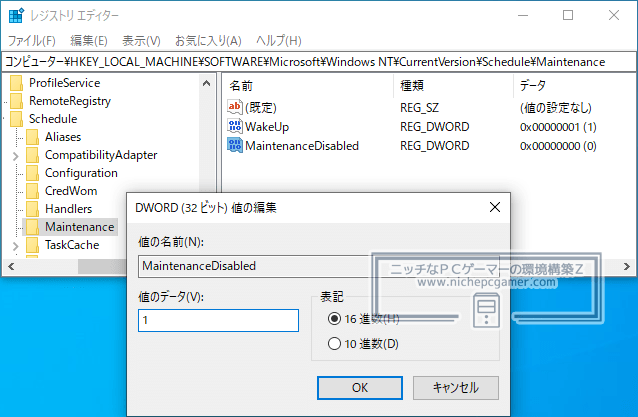Select the Handlers key
638x417 pixels.
(x=69, y=209)
